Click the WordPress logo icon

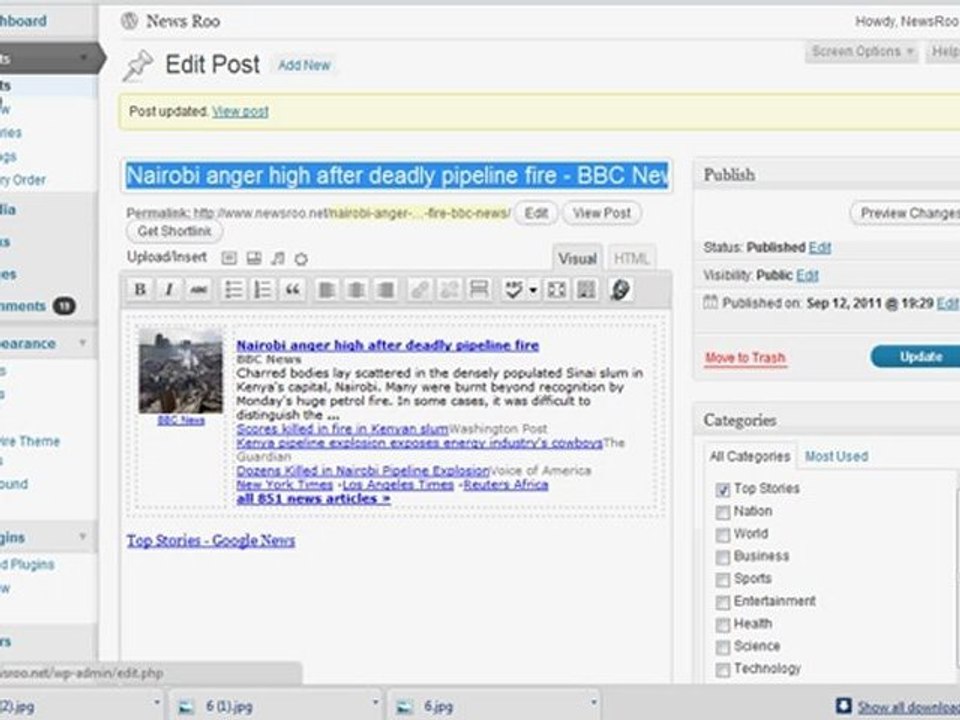(129, 21)
